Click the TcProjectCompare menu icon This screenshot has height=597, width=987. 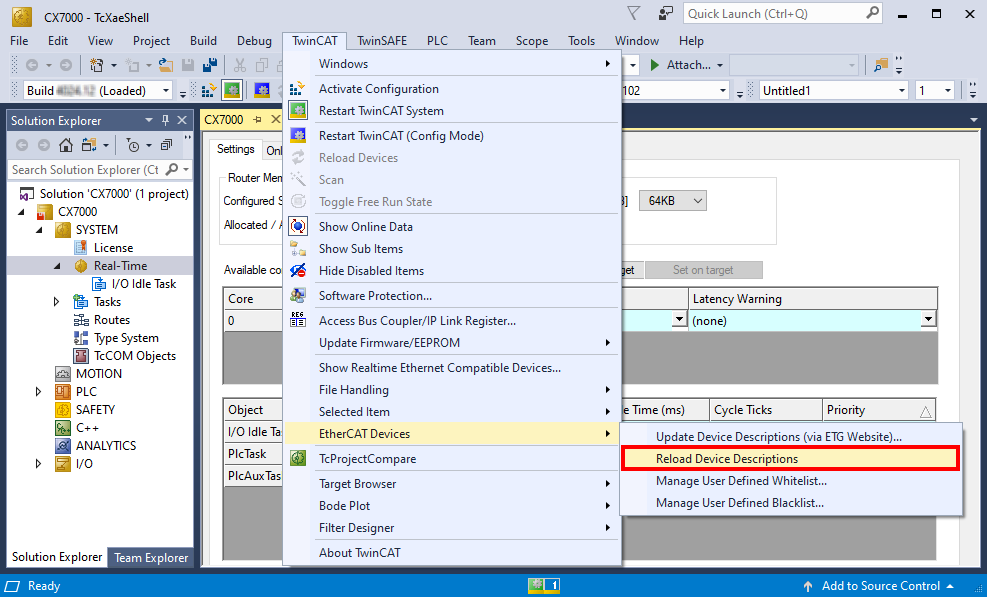click(x=298, y=458)
